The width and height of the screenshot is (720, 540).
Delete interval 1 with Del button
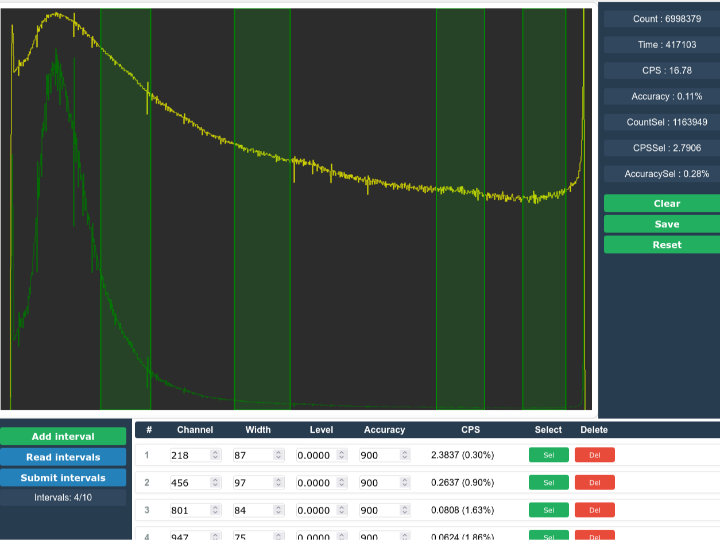pos(594,455)
